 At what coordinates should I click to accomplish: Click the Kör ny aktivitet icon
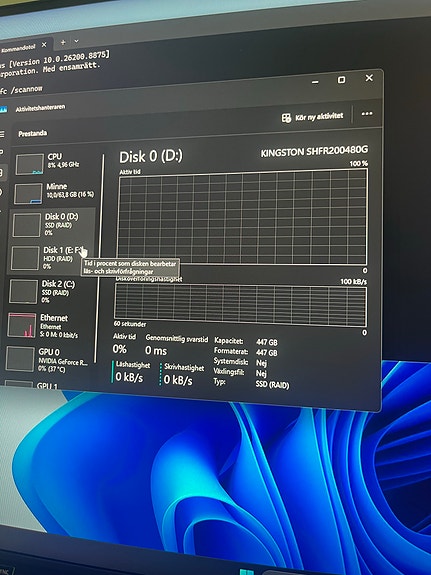pyautogui.click(x=286, y=118)
